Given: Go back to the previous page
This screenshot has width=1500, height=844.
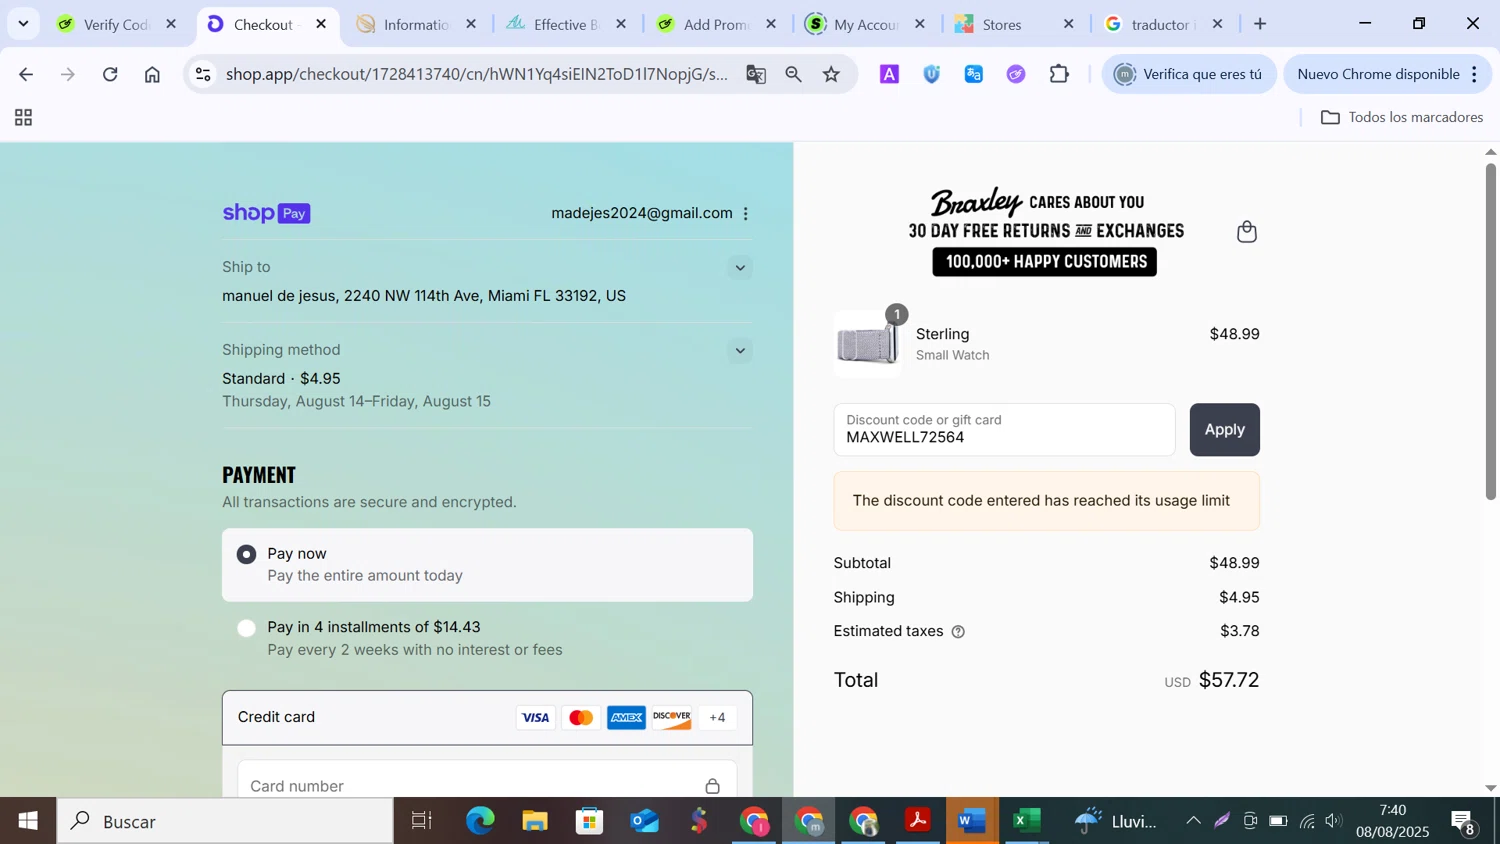Looking at the screenshot, I should tap(26, 74).
